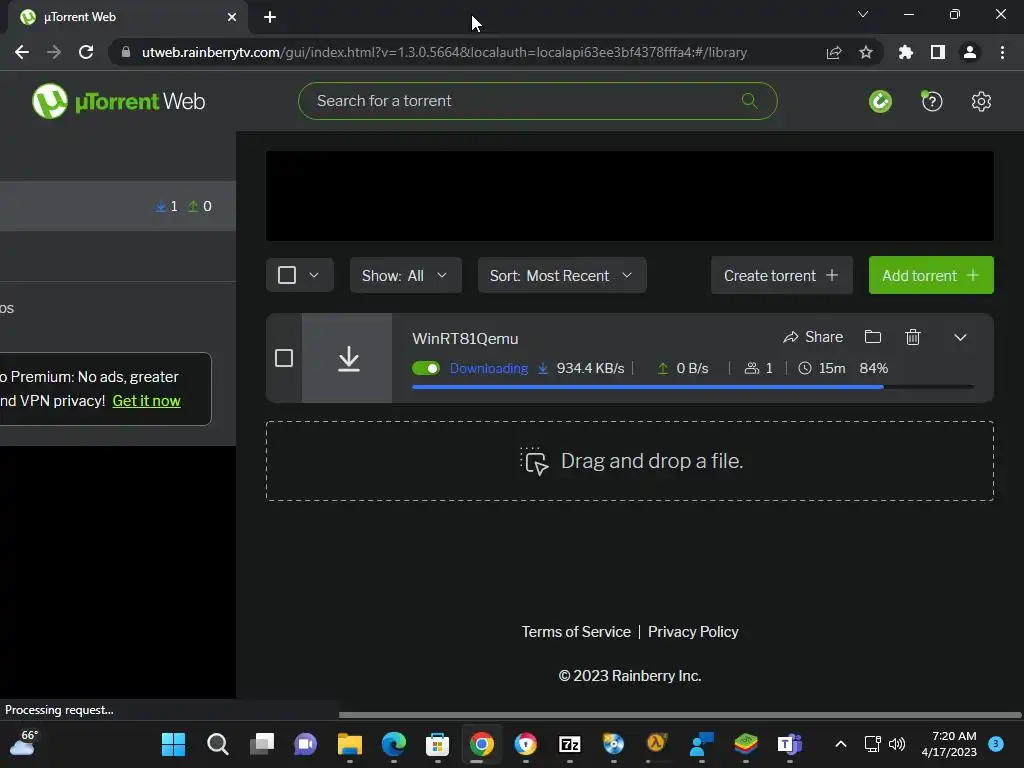Toggle browser side panel icon
Image resolution: width=1024 pixels, height=768 pixels.
pyautogui.click(x=938, y=52)
